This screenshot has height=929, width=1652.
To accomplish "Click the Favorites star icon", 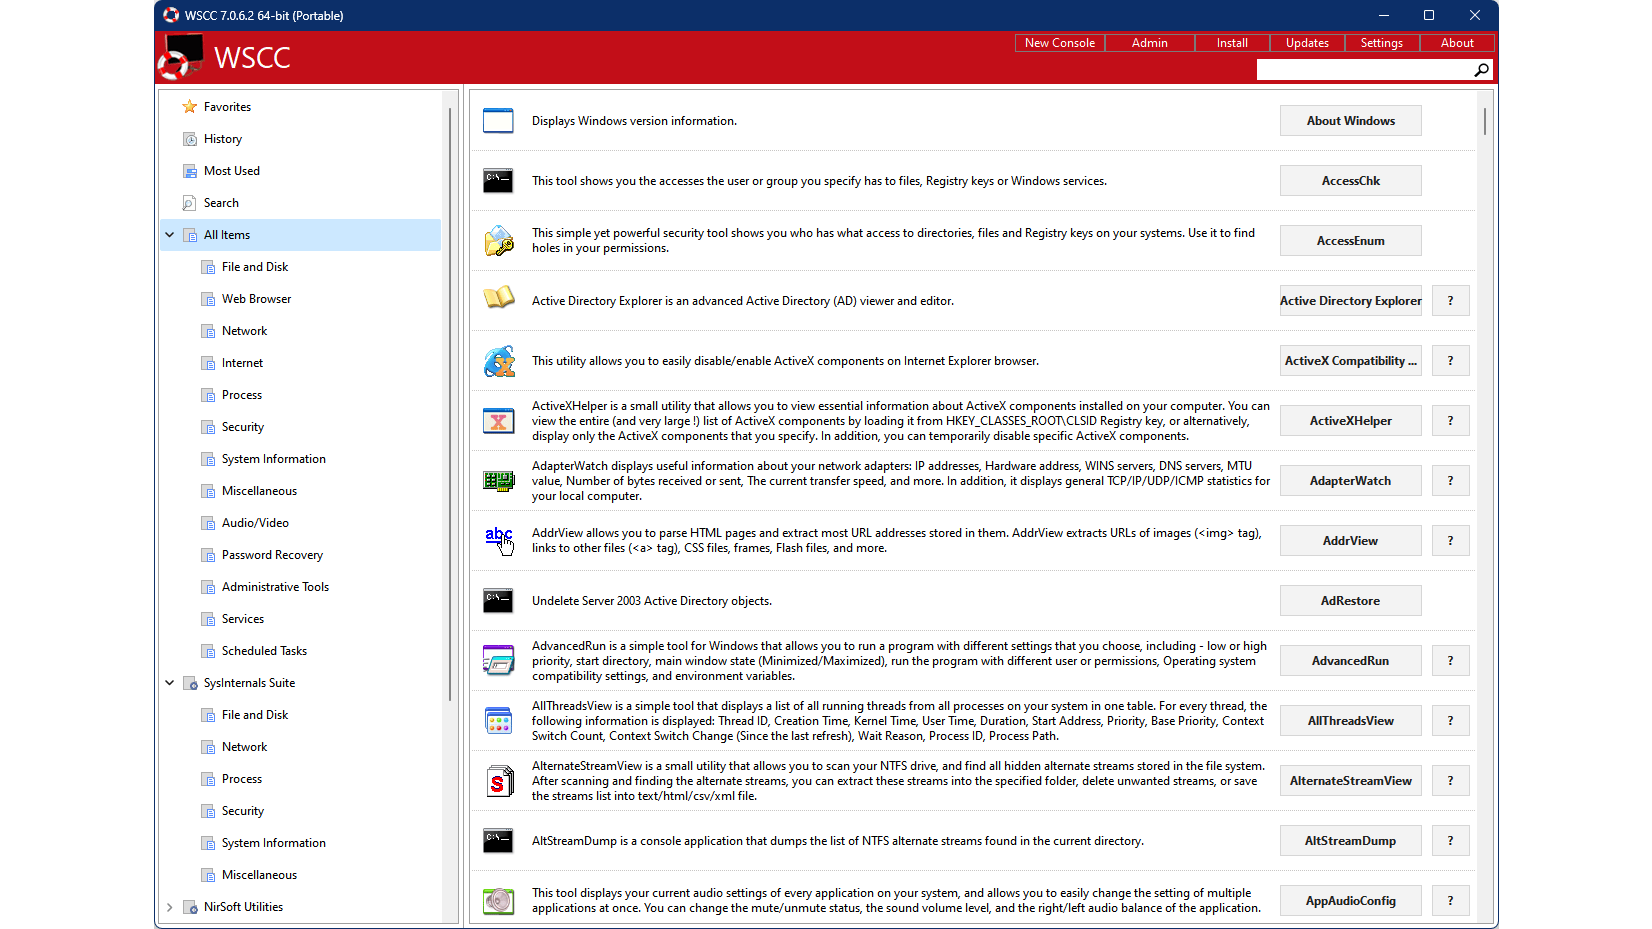I will (x=189, y=107).
